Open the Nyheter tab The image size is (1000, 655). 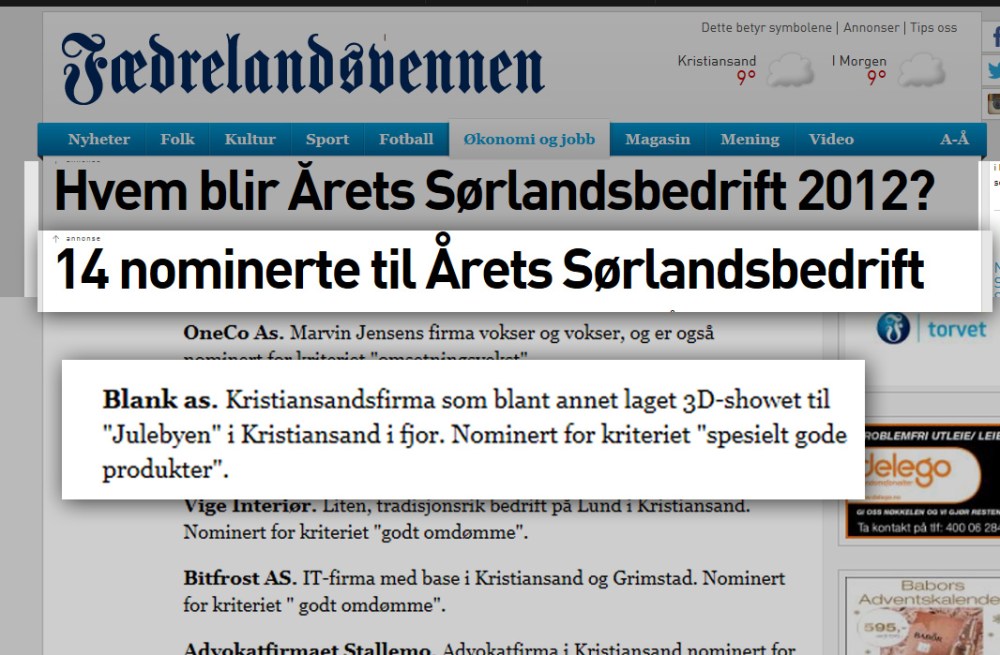(99, 139)
